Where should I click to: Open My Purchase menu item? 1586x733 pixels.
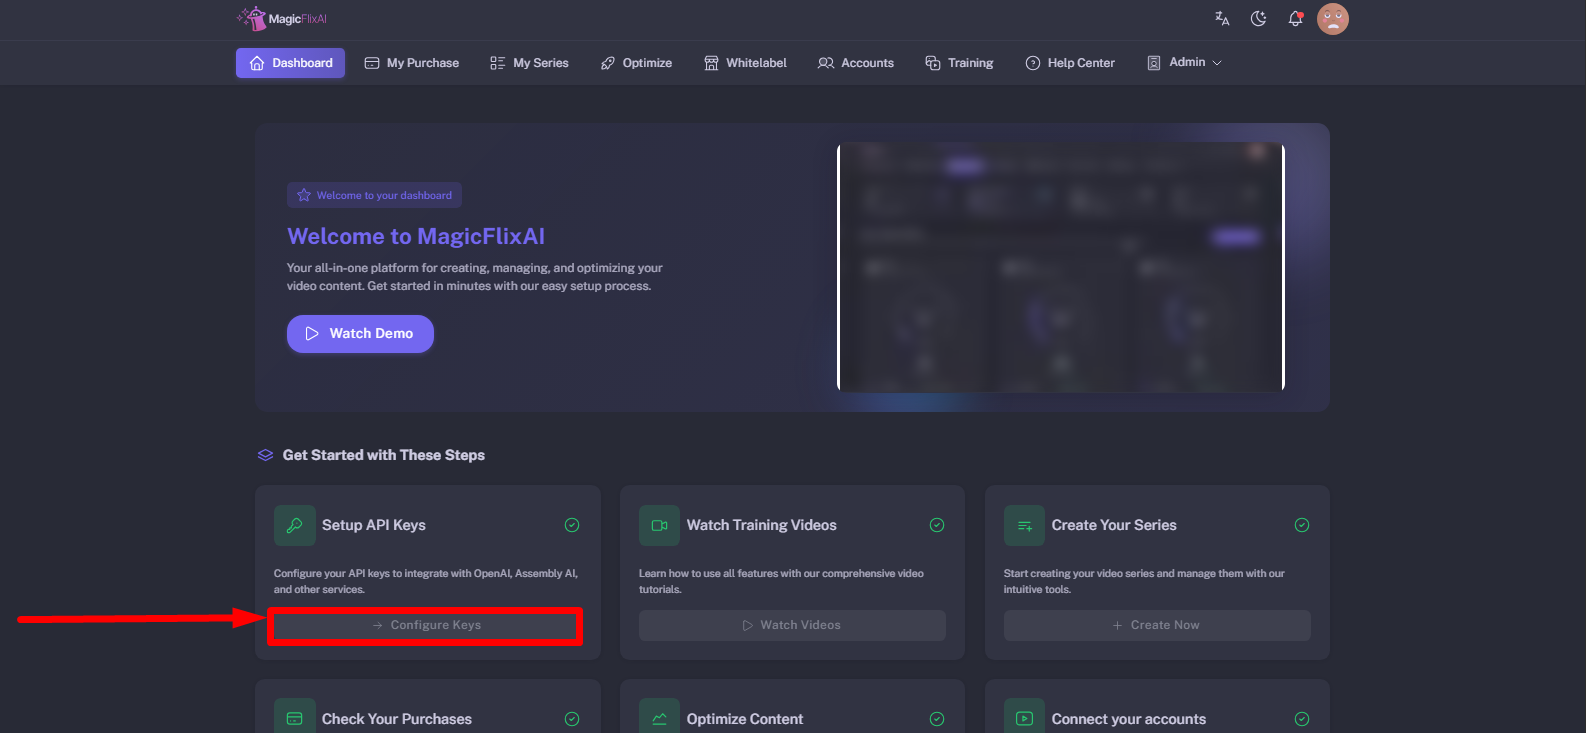[x=412, y=63]
